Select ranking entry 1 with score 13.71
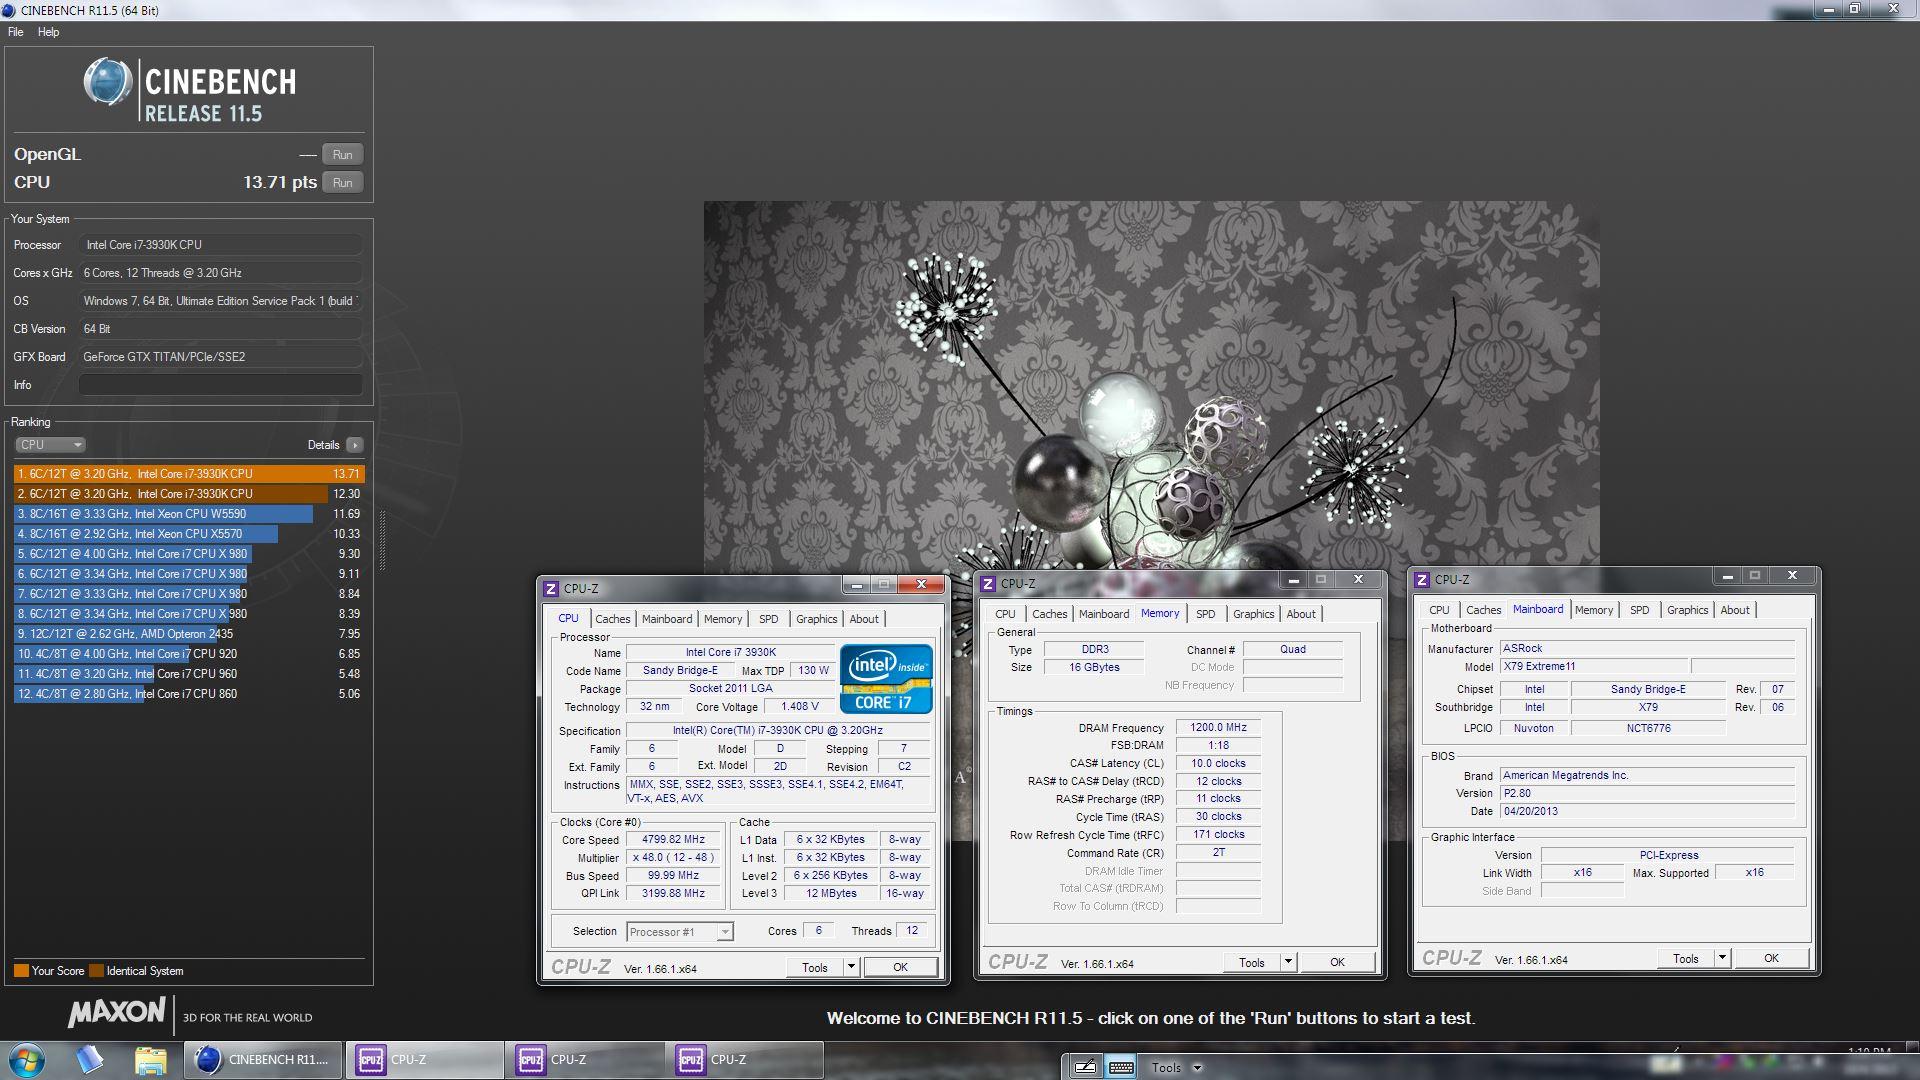 189,474
